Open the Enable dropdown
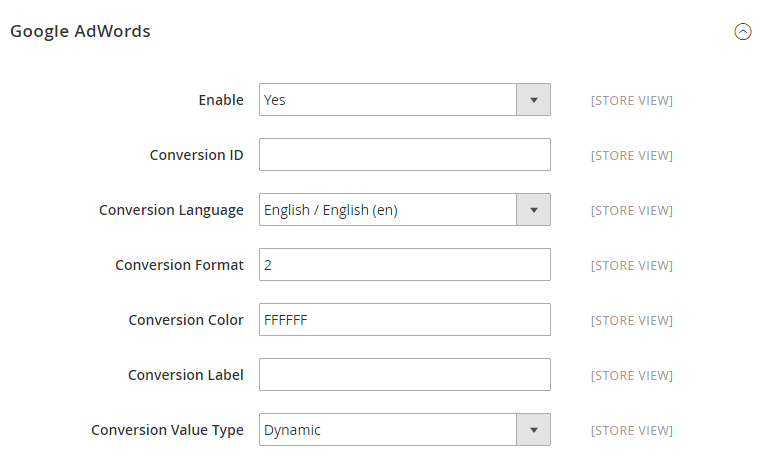The image size is (769, 468). click(405, 100)
